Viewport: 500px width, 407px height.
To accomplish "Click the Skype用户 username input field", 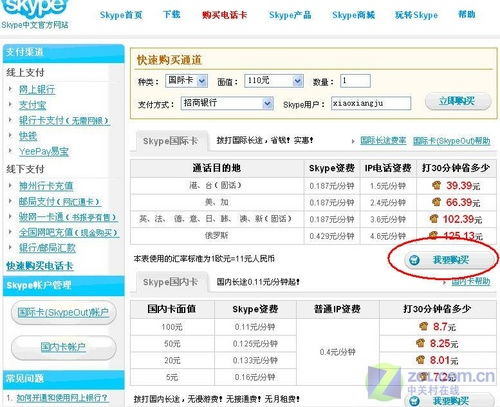I will coord(371,103).
